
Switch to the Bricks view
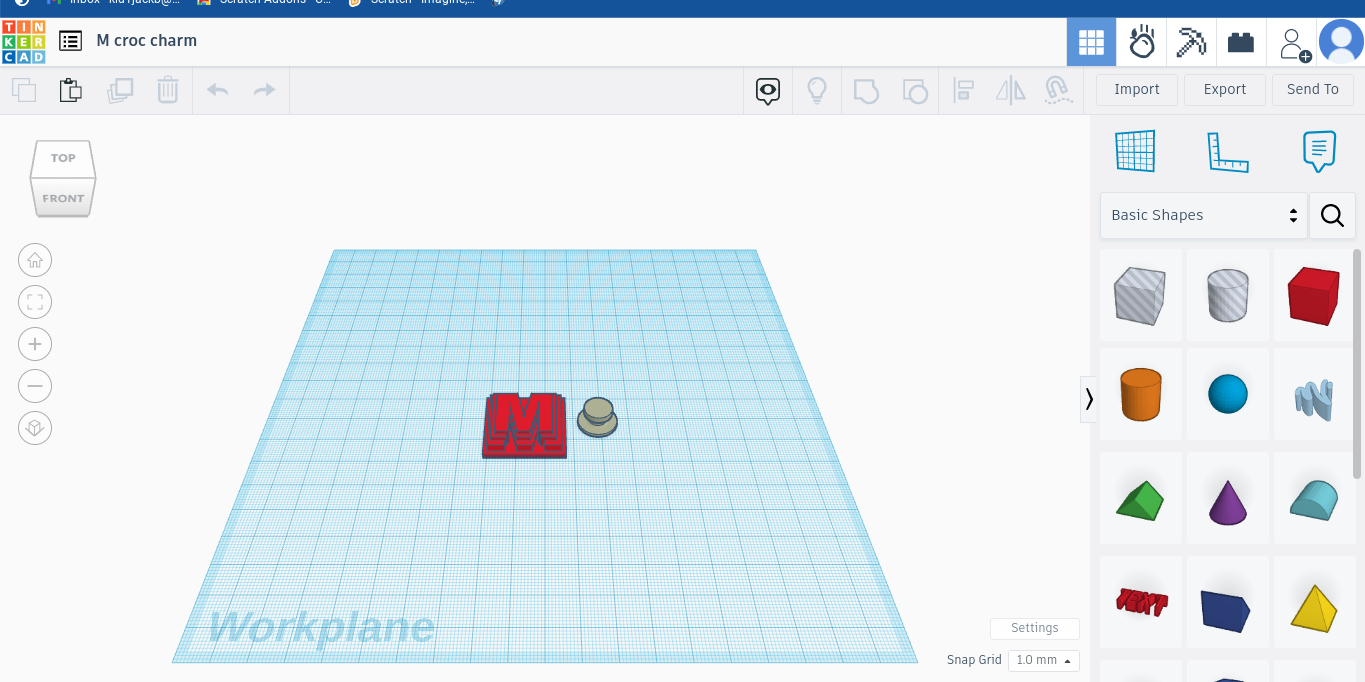pos(1241,42)
